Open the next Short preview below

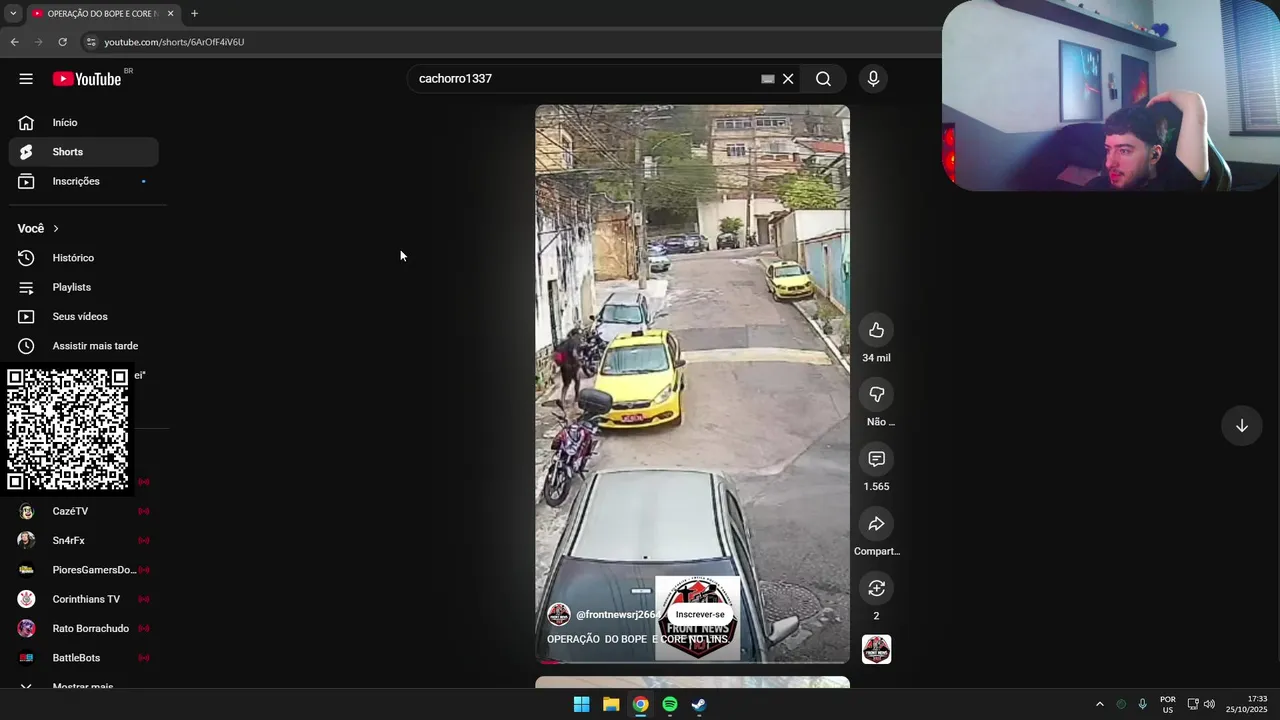coord(692,682)
